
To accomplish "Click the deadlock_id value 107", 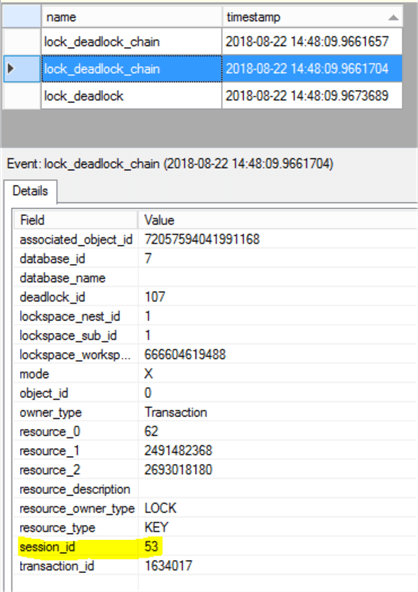I will click(155, 297).
